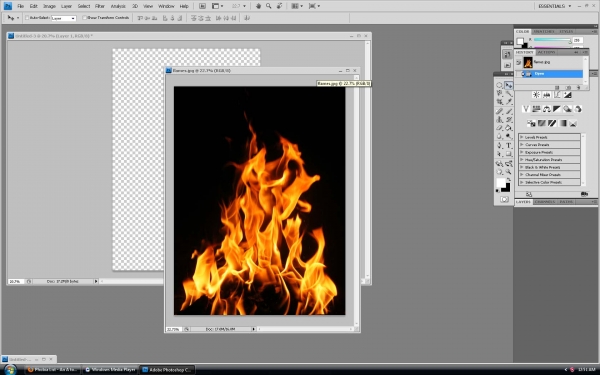The image size is (600, 375).
Task: Select the Pen tool
Action: [x=499, y=145]
